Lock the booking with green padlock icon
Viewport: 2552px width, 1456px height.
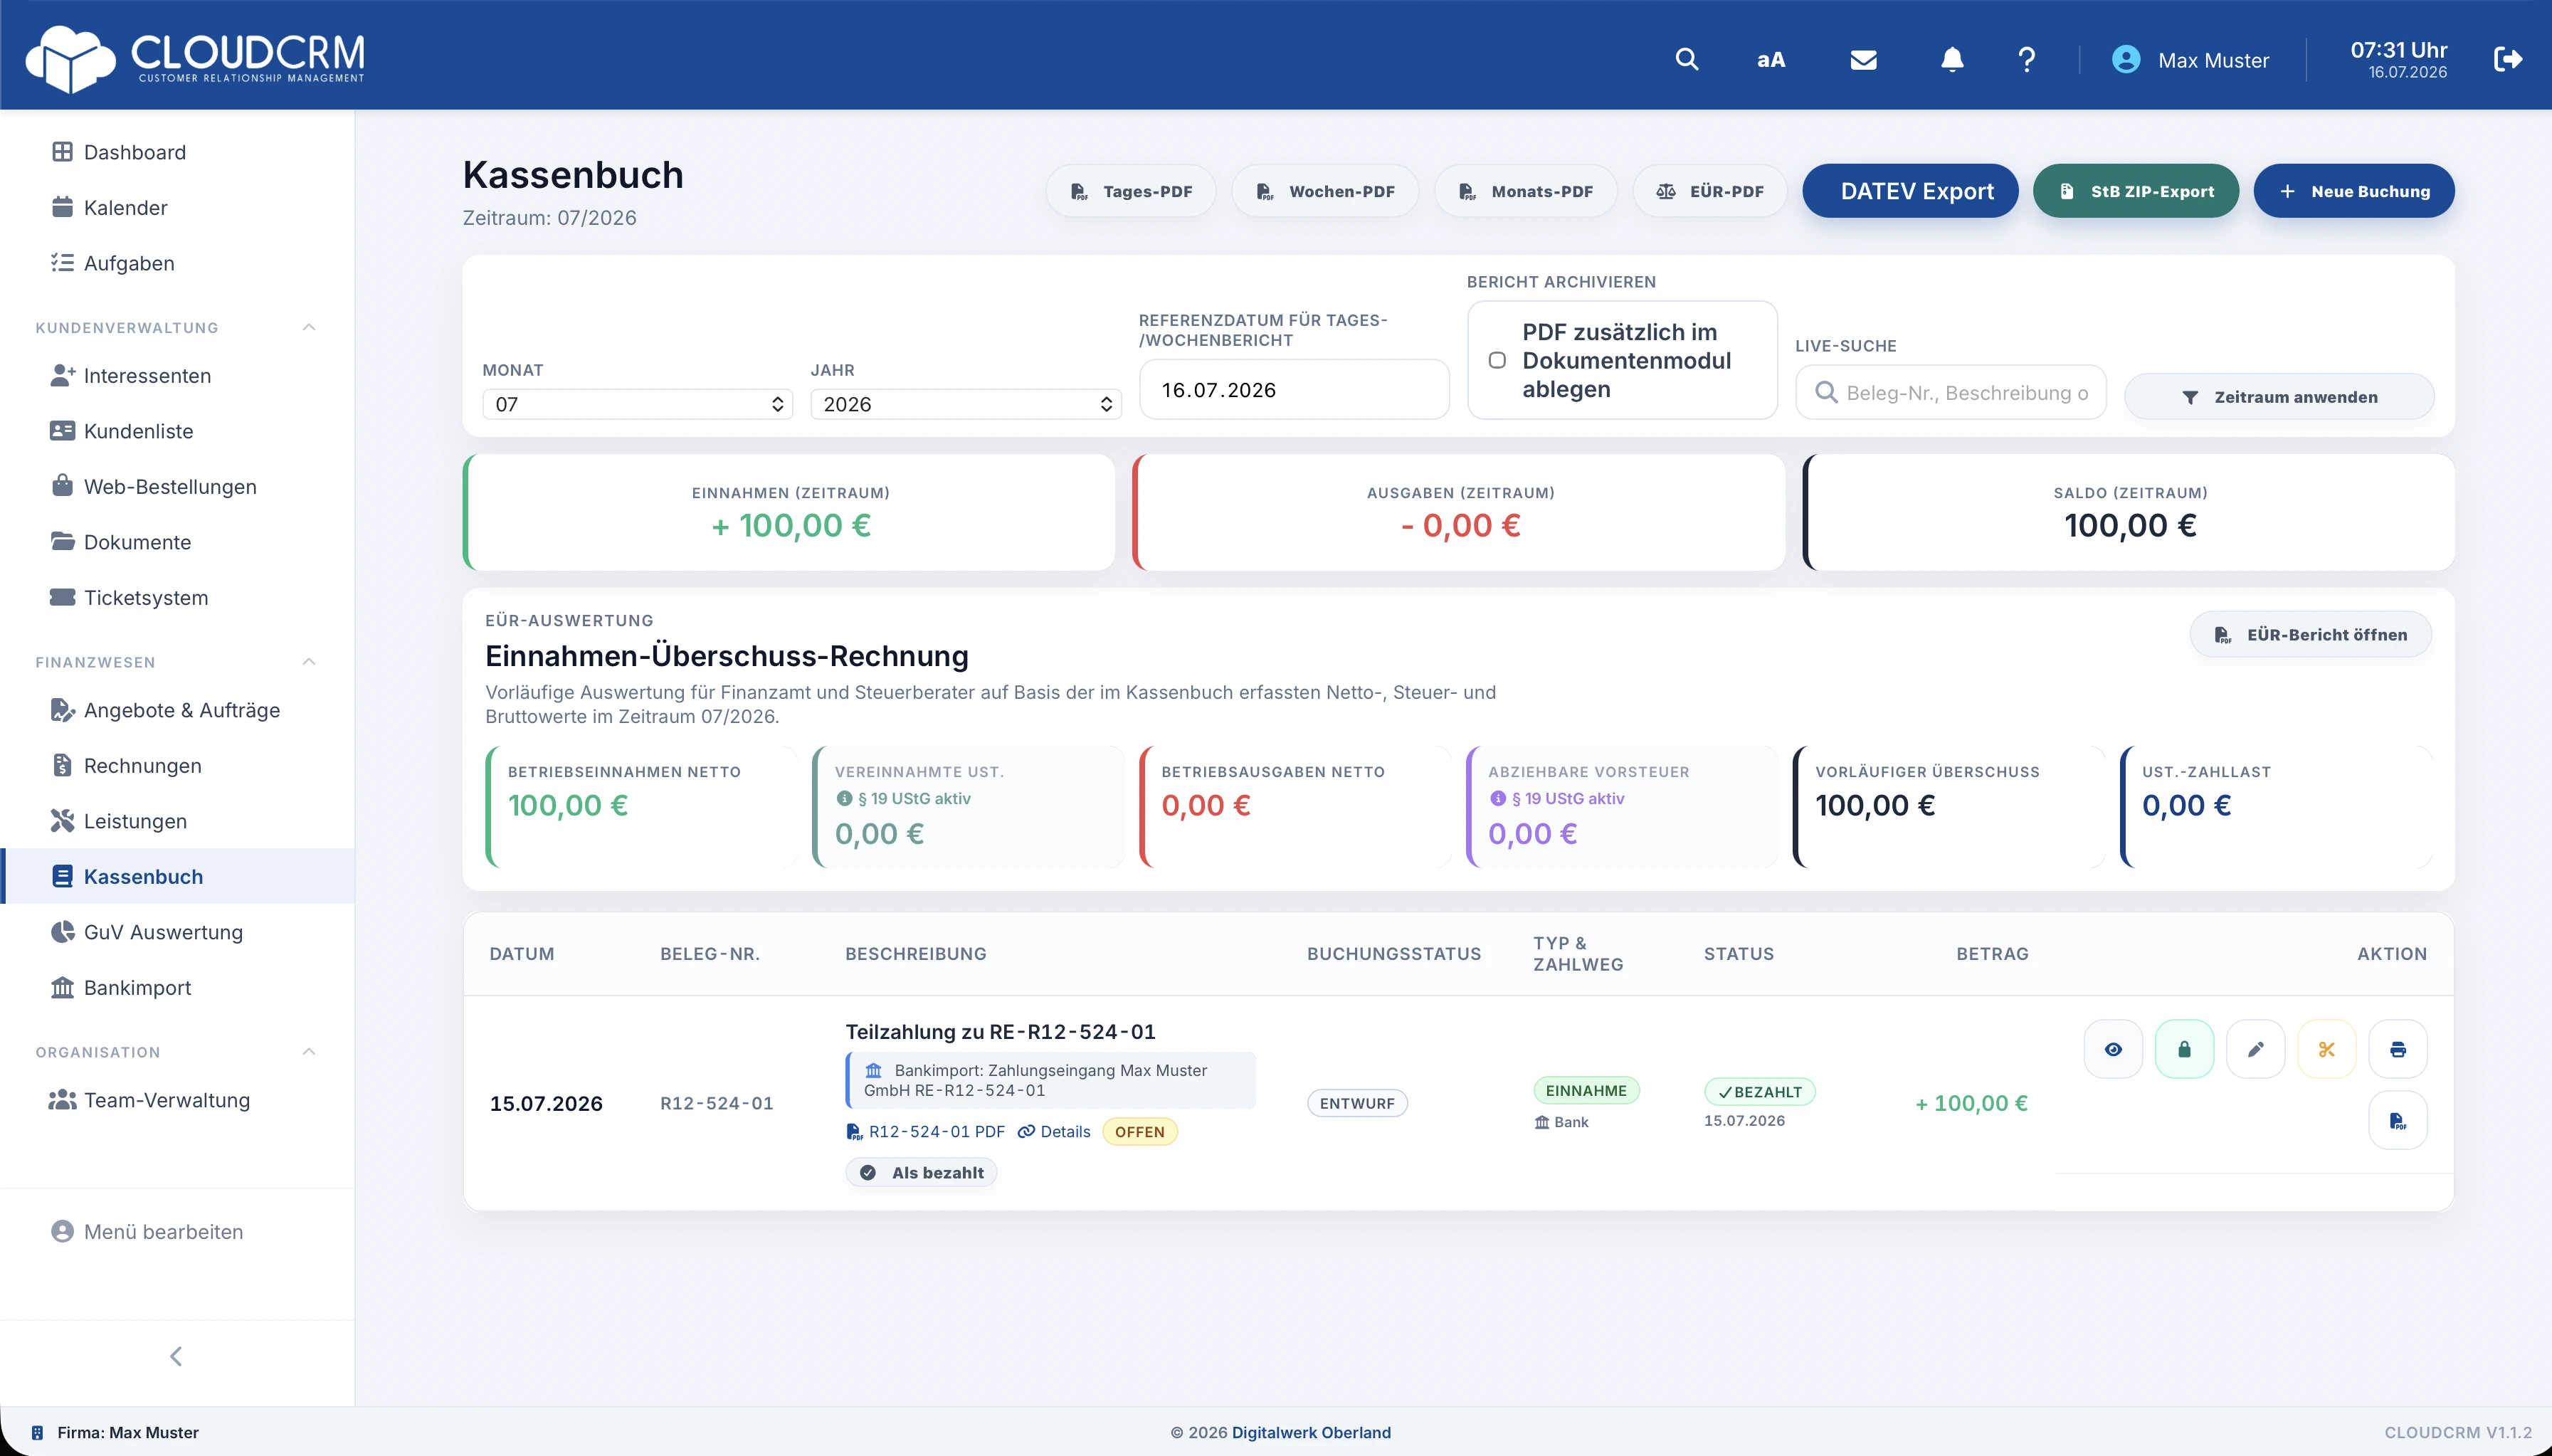tap(2184, 1049)
